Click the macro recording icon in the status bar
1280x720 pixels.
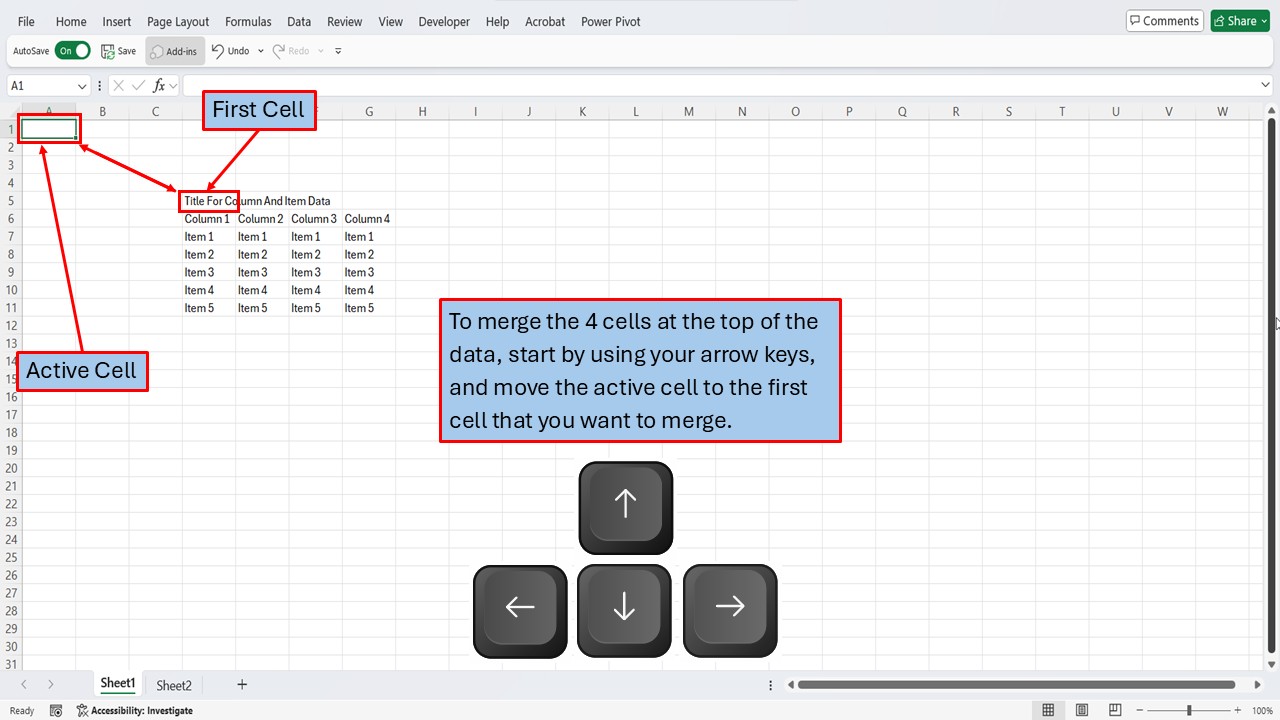click(56, 711)
